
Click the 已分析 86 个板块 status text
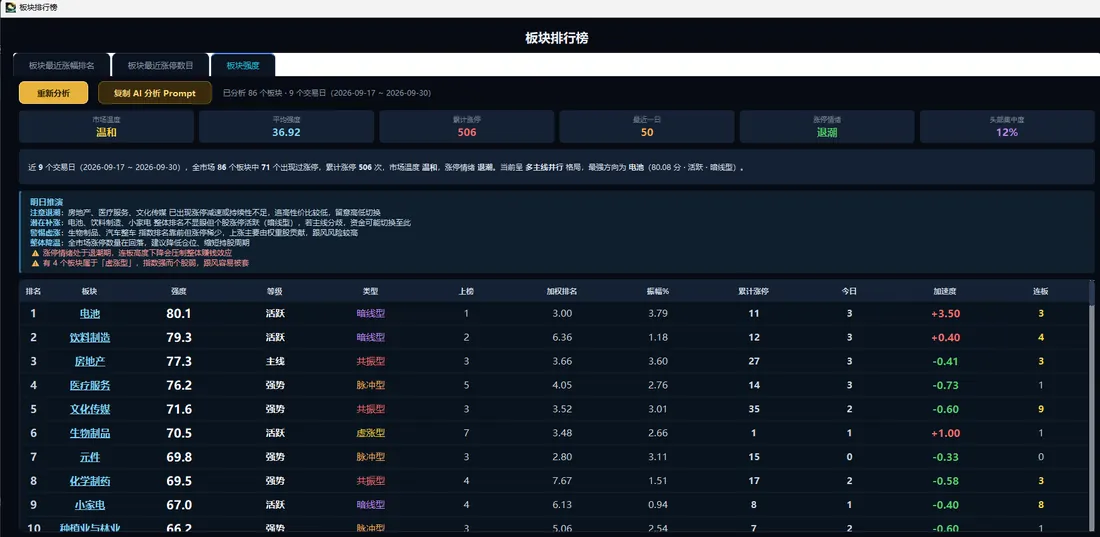pyautogui.click(x=326, y=93)
